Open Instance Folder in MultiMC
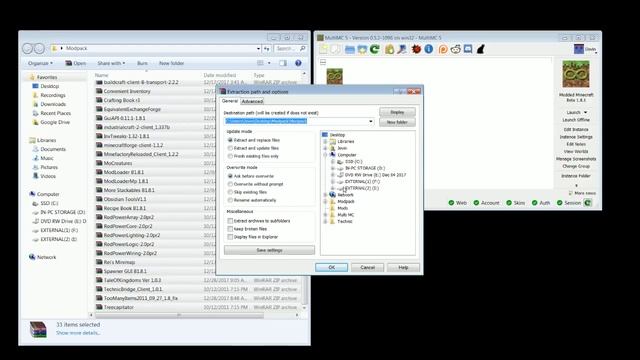The height and width of the screenshot is (360, 640). pyautogui.click(x=576, y=176)
